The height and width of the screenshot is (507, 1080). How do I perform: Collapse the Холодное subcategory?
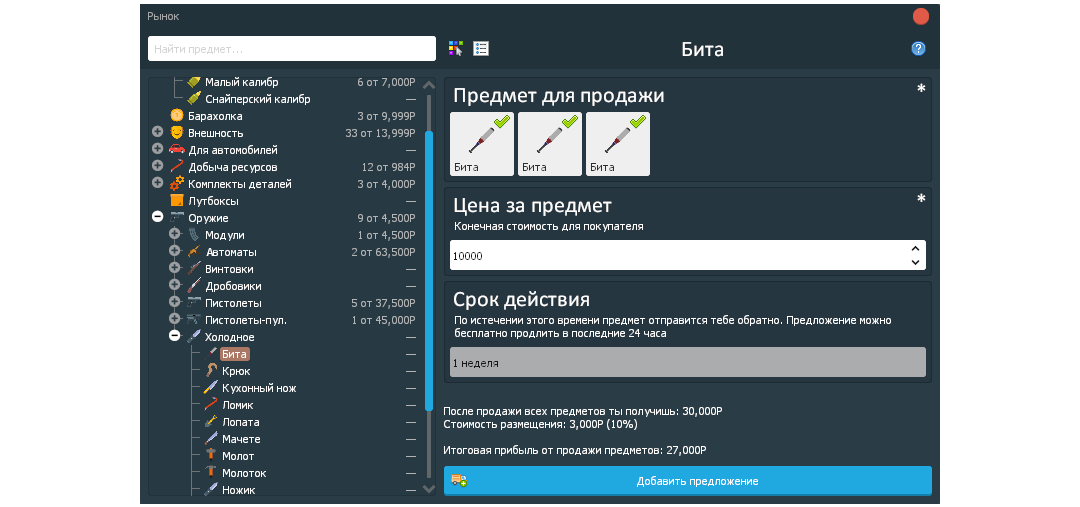tap(174, 337)
